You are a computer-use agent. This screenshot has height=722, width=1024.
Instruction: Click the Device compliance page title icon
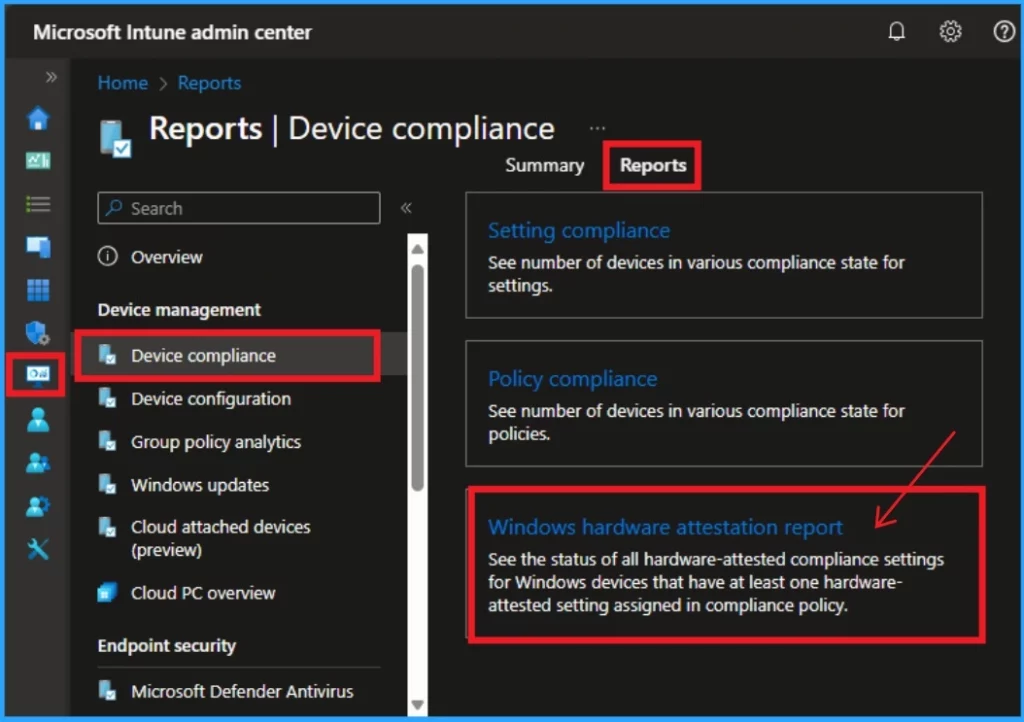click(x=116, y=138)
